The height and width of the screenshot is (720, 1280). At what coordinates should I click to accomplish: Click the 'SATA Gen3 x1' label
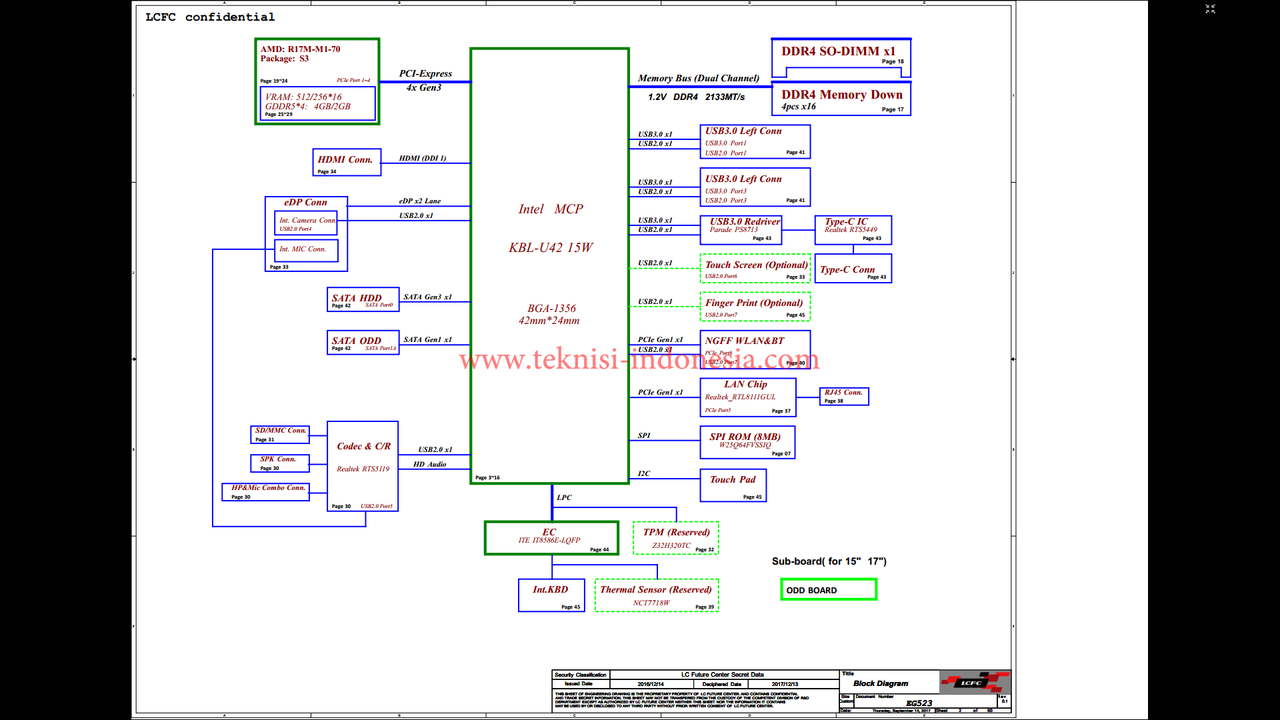(x=427, y=297)
